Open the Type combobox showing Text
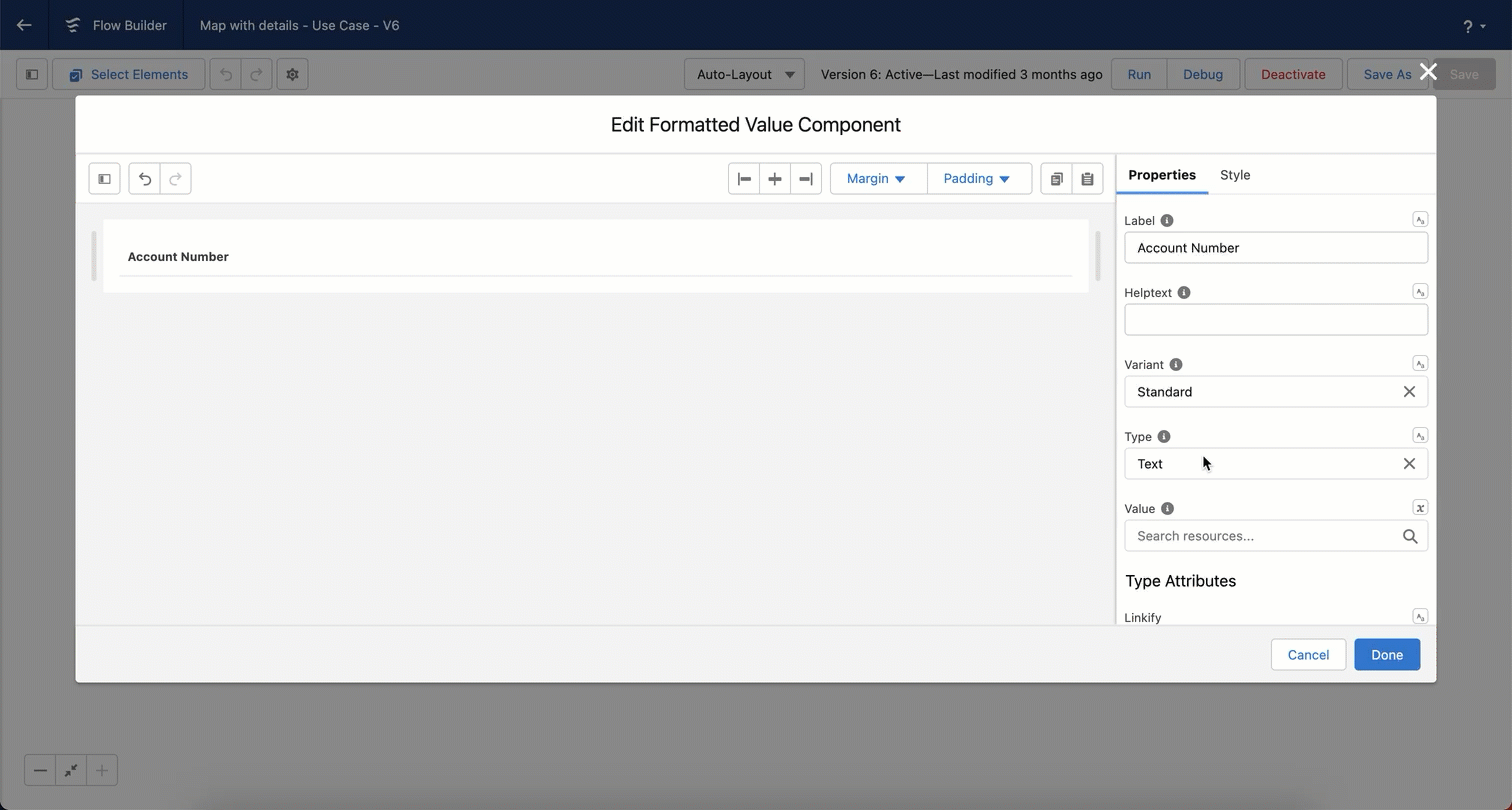 click(x=1260, y=464)
